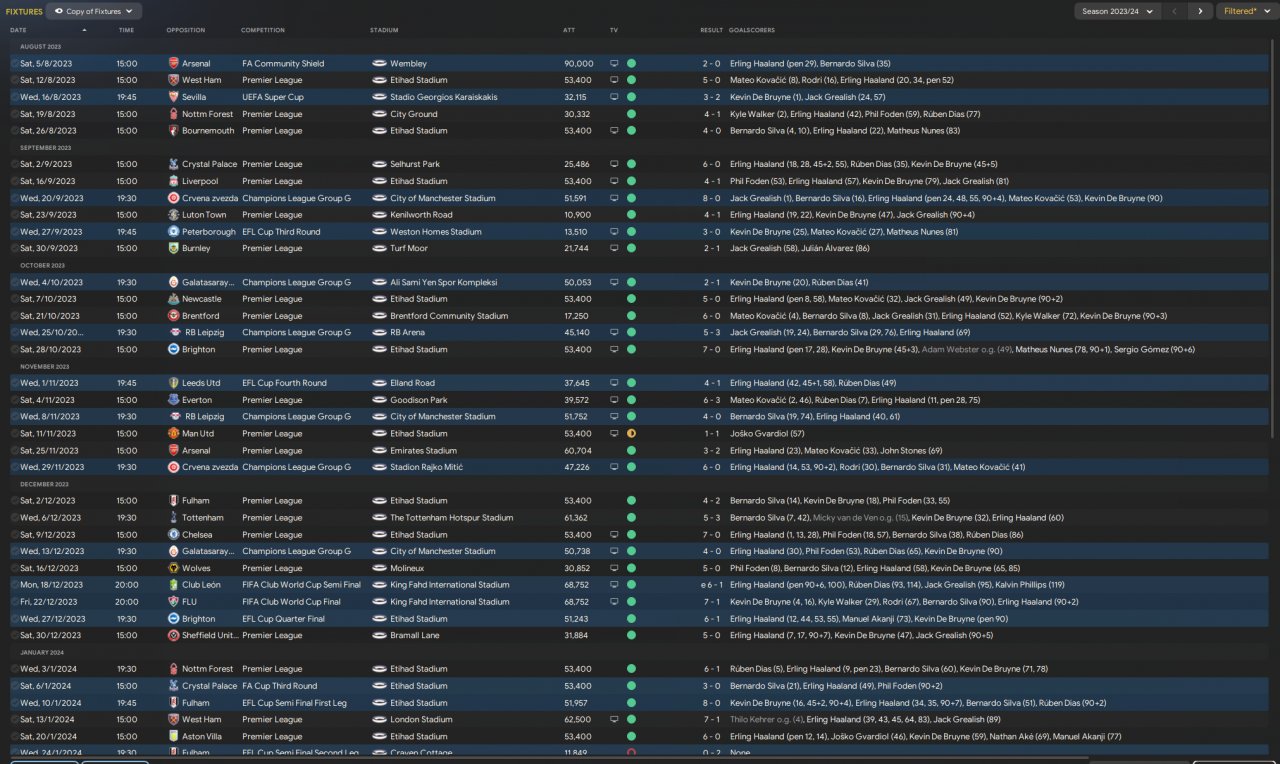
Task: Click the eye icon in the view selector
Action: tap(58, 11)
